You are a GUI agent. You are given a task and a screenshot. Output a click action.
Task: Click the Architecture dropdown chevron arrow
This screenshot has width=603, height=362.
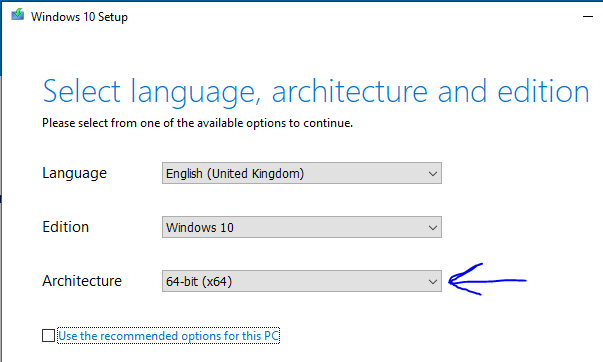pyautogui.click(x=433, y=282)
